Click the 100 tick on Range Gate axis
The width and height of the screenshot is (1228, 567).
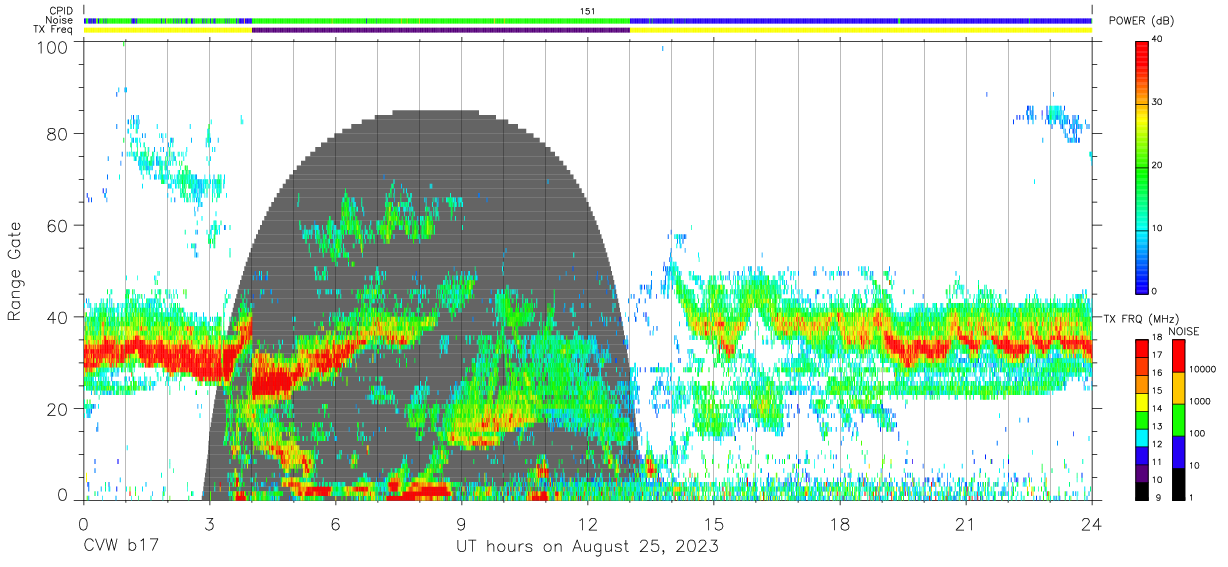[x=53, y=47]
